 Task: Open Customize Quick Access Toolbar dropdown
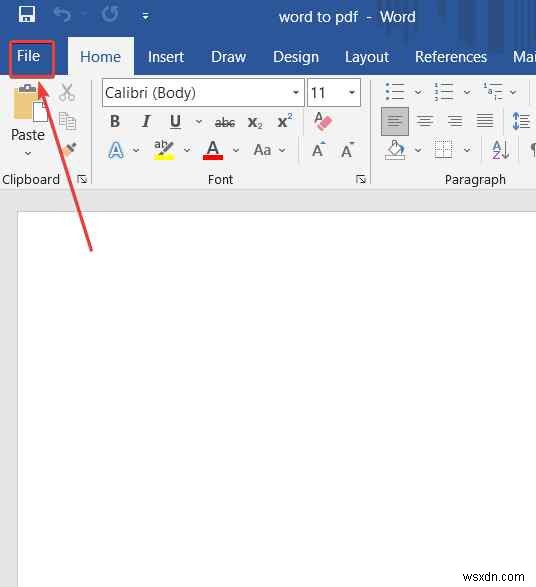point(145,16)
